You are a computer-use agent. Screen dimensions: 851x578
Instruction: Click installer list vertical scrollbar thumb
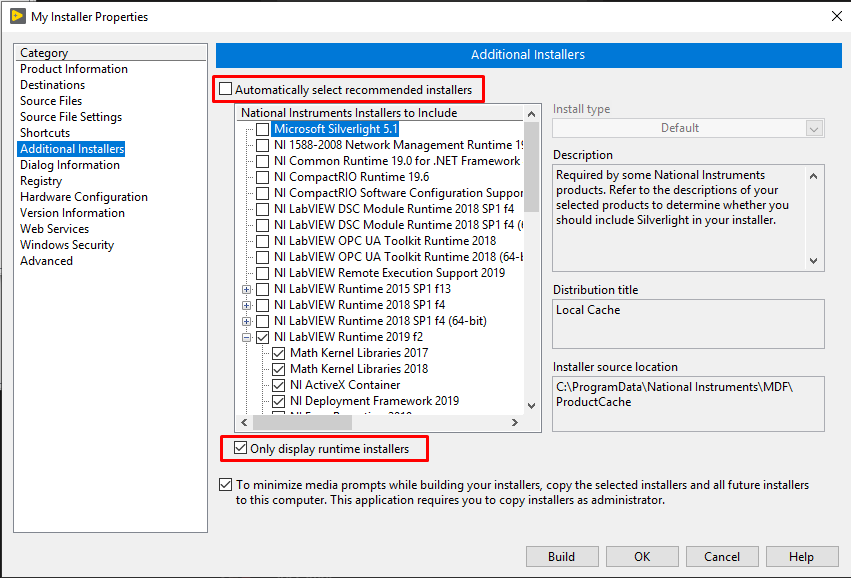coord(531,167)
